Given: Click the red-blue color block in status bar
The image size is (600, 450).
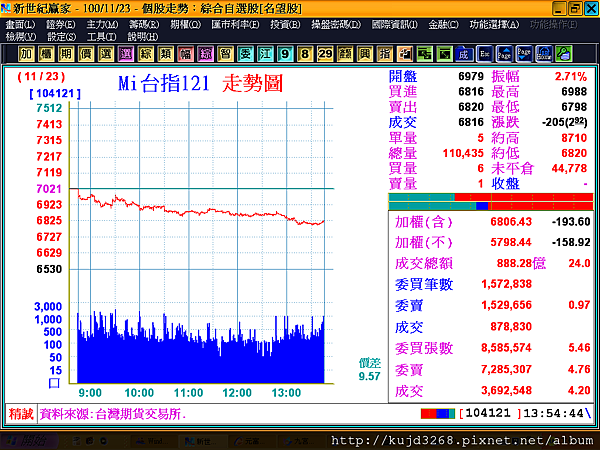Looking at the screenshot, I should pyautogui.click(x=438, y=414).
